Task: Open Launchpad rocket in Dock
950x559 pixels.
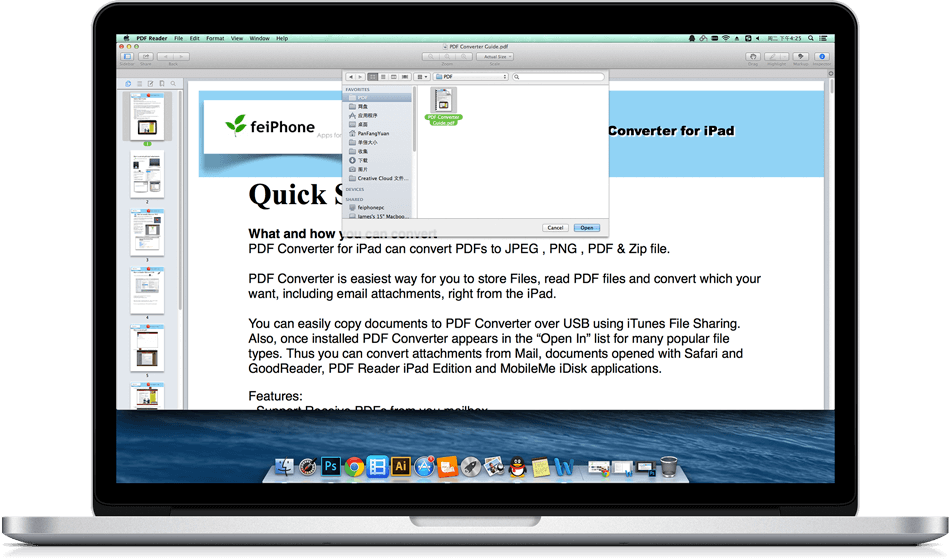Action: coord(470,467)
